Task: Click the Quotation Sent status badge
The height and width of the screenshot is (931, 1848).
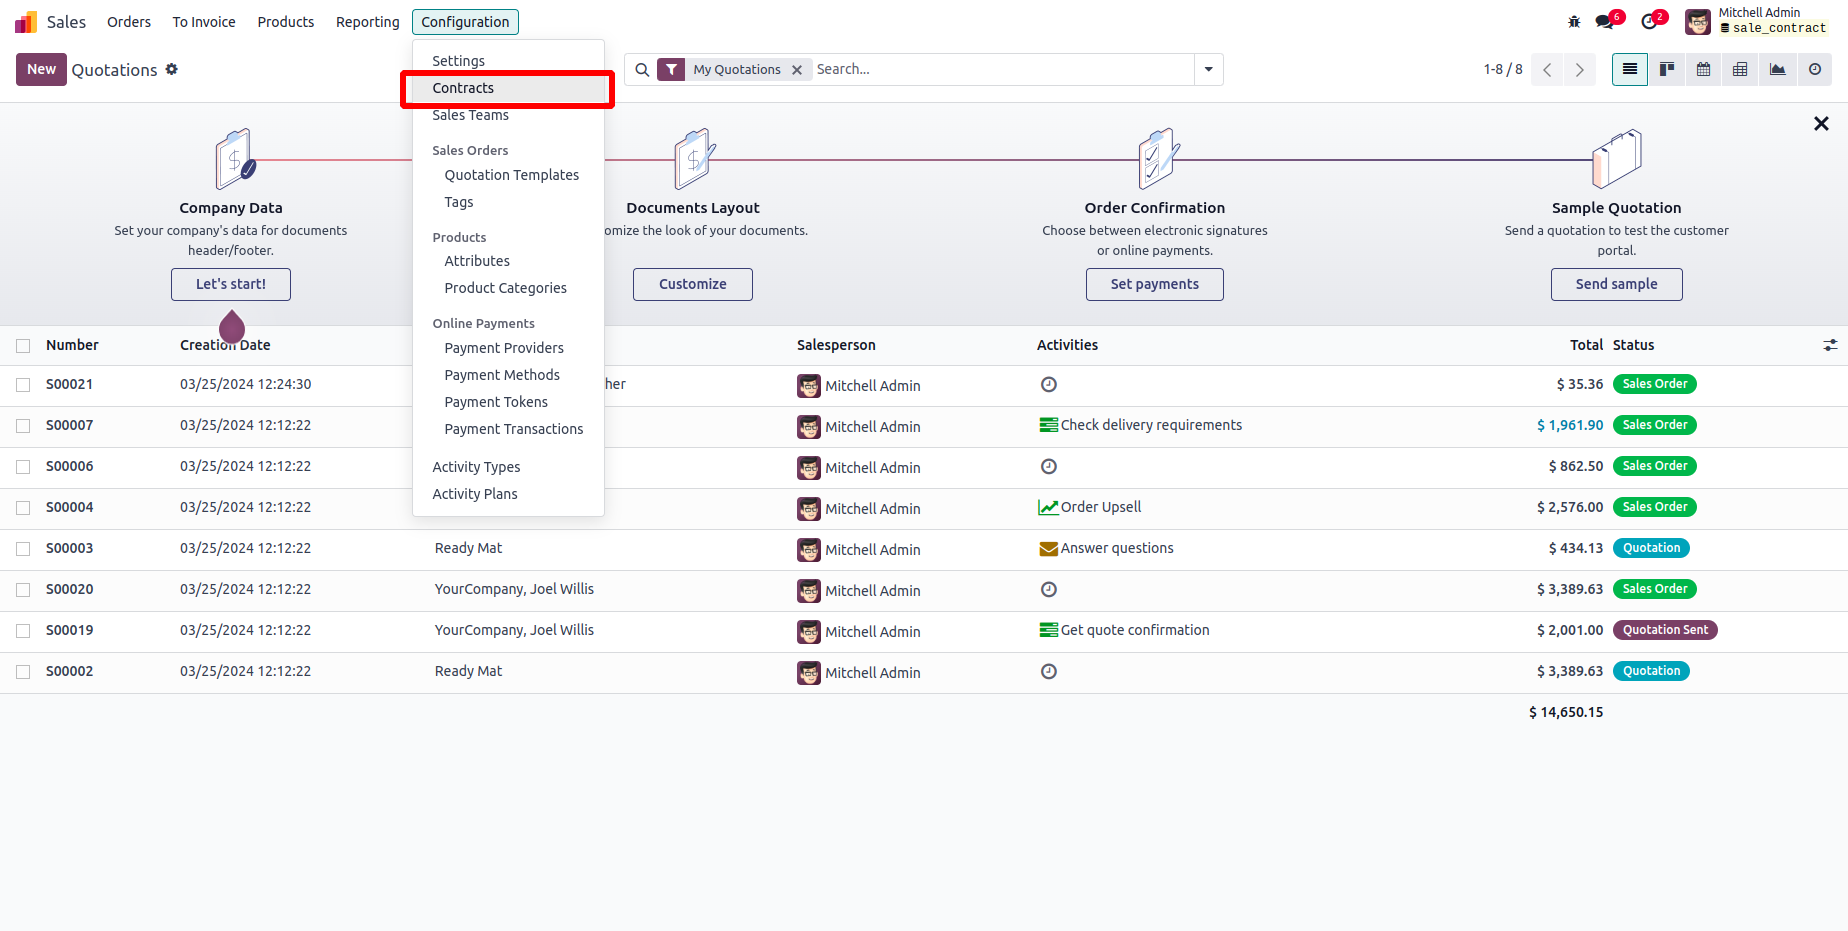Action: (x=1665, y=630)
